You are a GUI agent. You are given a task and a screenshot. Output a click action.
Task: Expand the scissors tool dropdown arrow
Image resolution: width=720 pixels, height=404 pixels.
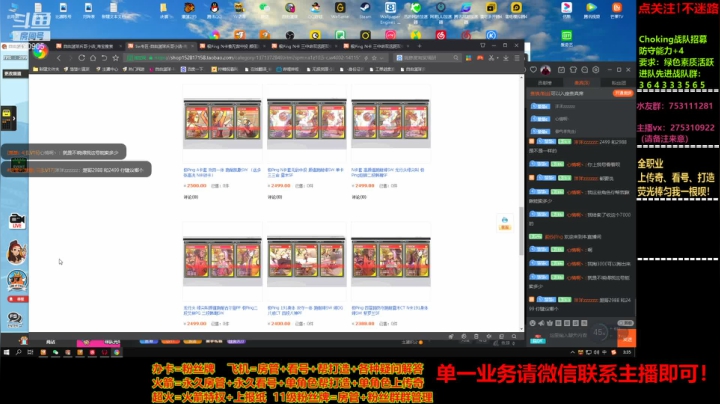pos(497,58)
